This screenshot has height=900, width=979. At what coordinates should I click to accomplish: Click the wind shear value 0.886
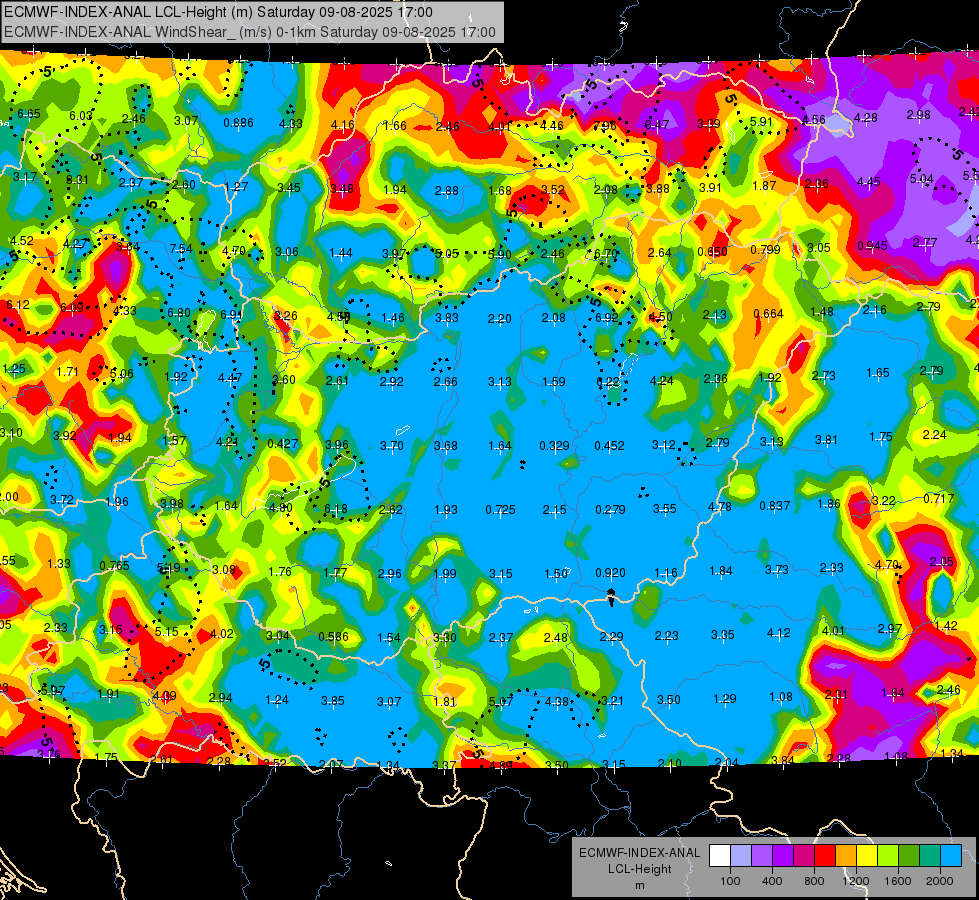click(x=239, y=122)
